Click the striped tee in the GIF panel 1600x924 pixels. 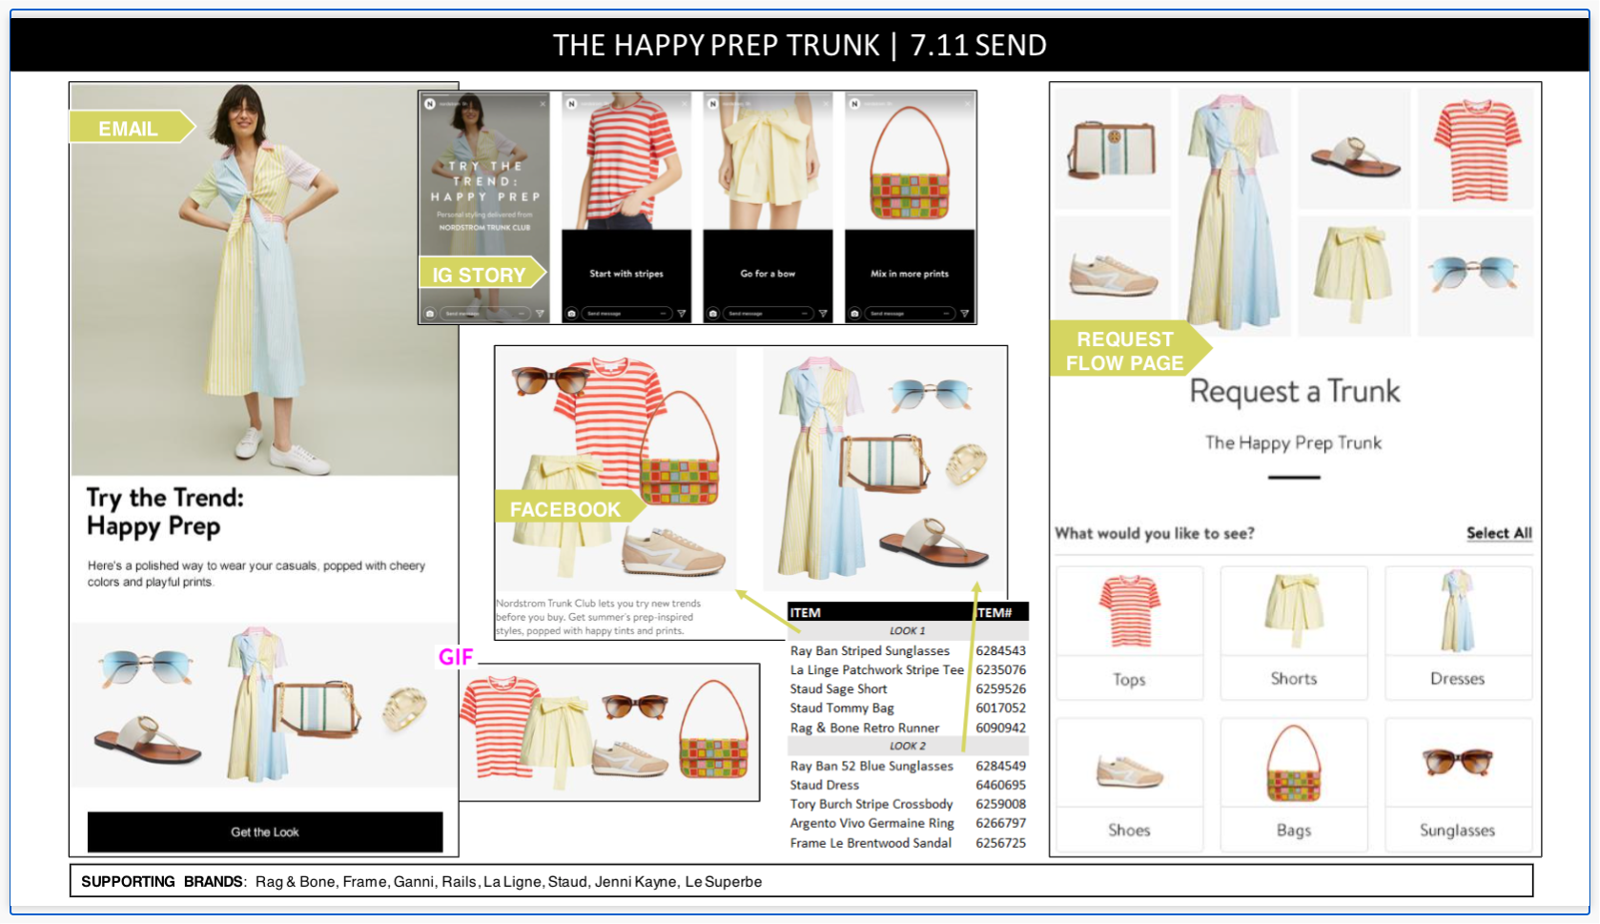coord(498,725)
